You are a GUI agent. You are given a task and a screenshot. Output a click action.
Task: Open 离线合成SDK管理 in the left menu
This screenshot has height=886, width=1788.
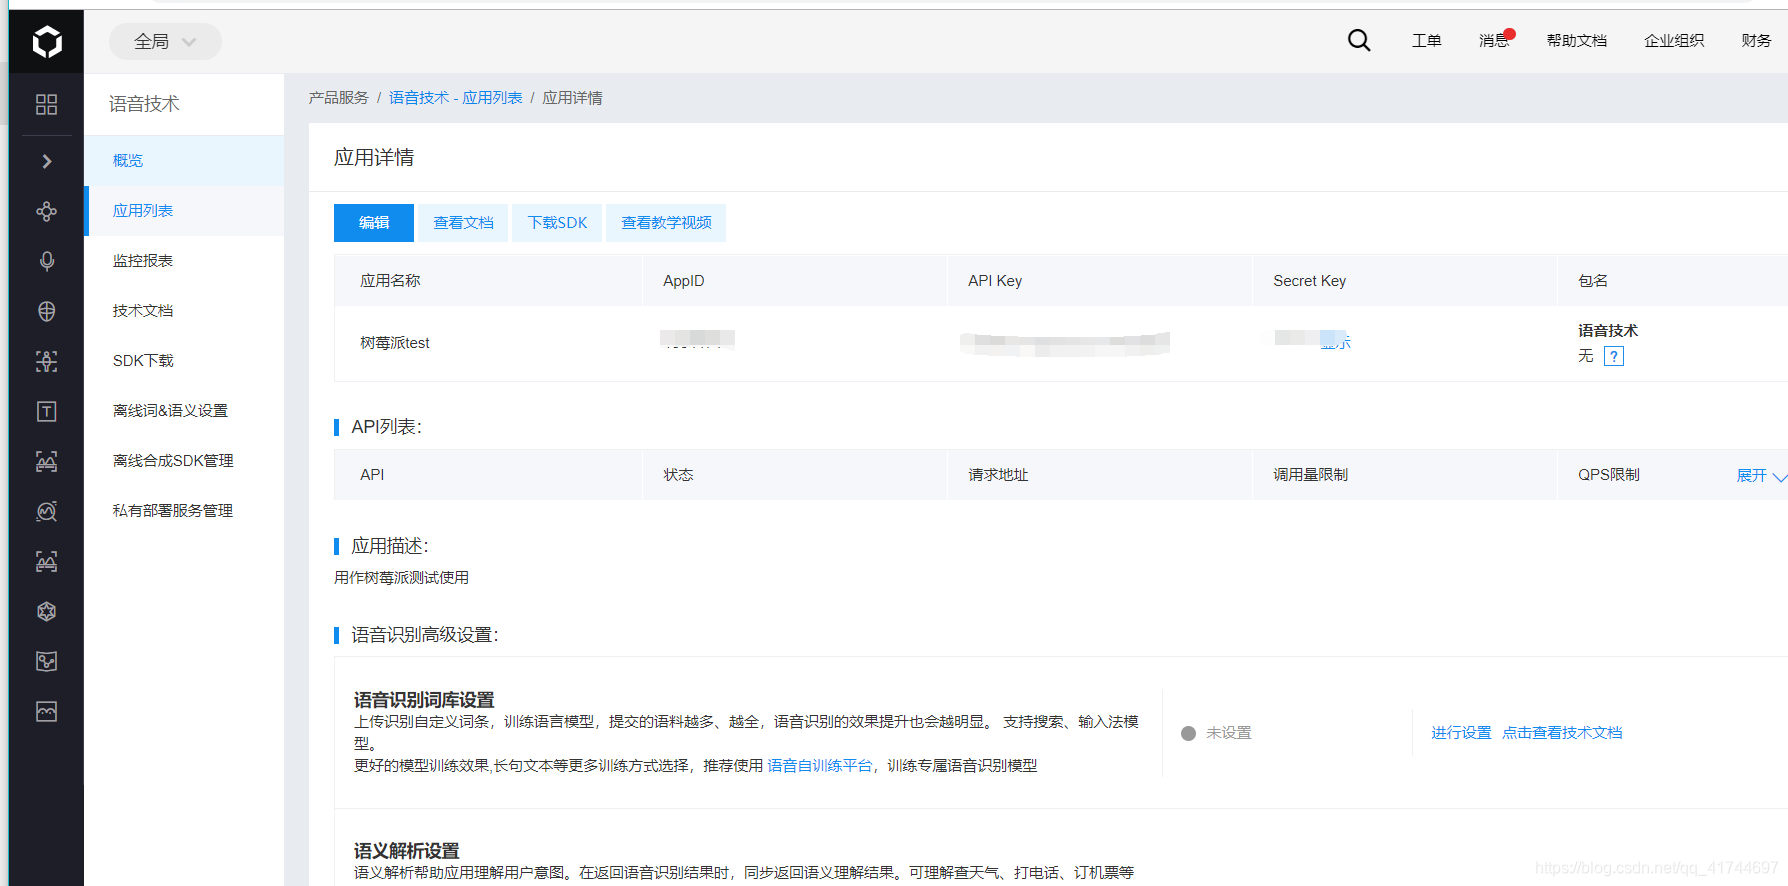[184, 461]
